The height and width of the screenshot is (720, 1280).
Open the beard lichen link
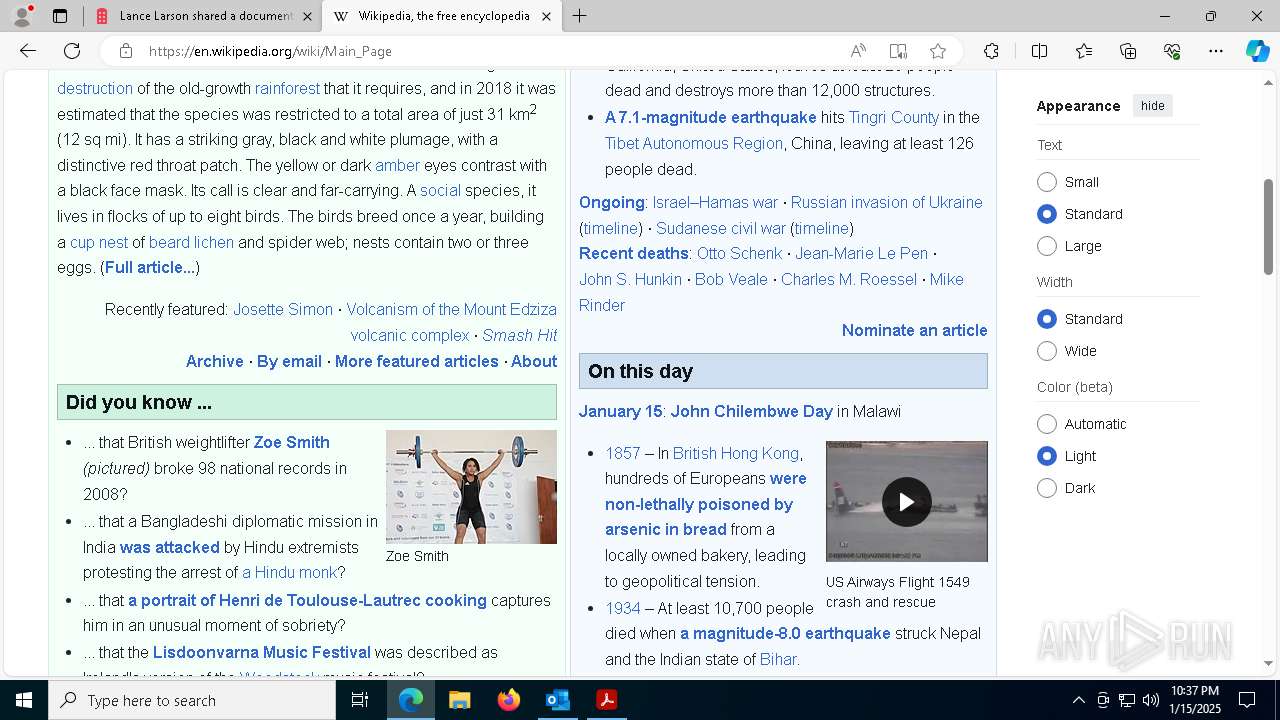point(191,242)
